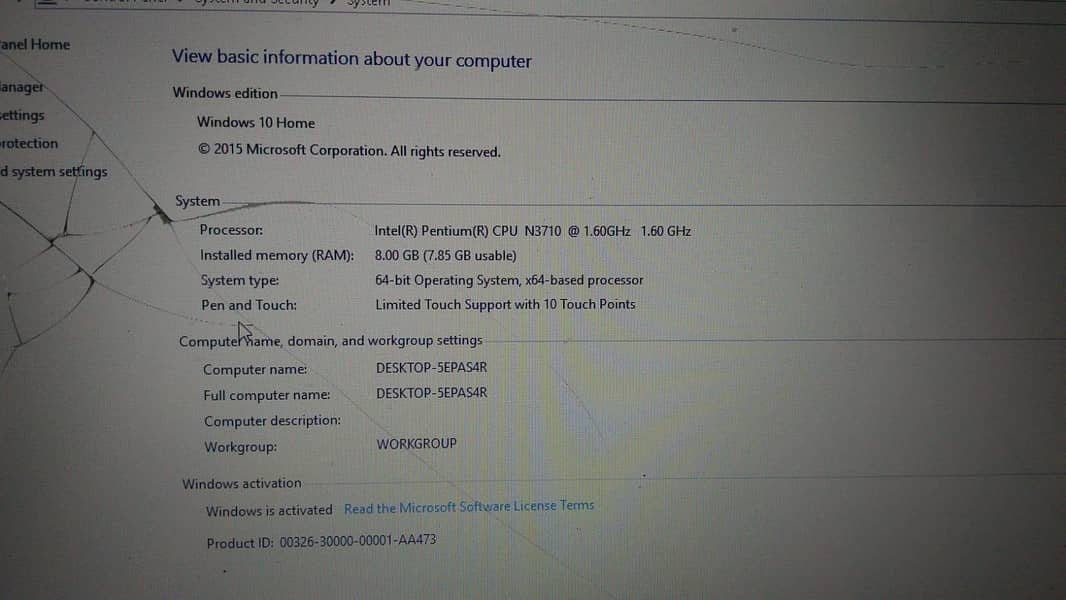Click the 'Processor:' label
Screen dimensions: 1066x600
point(231,230)
